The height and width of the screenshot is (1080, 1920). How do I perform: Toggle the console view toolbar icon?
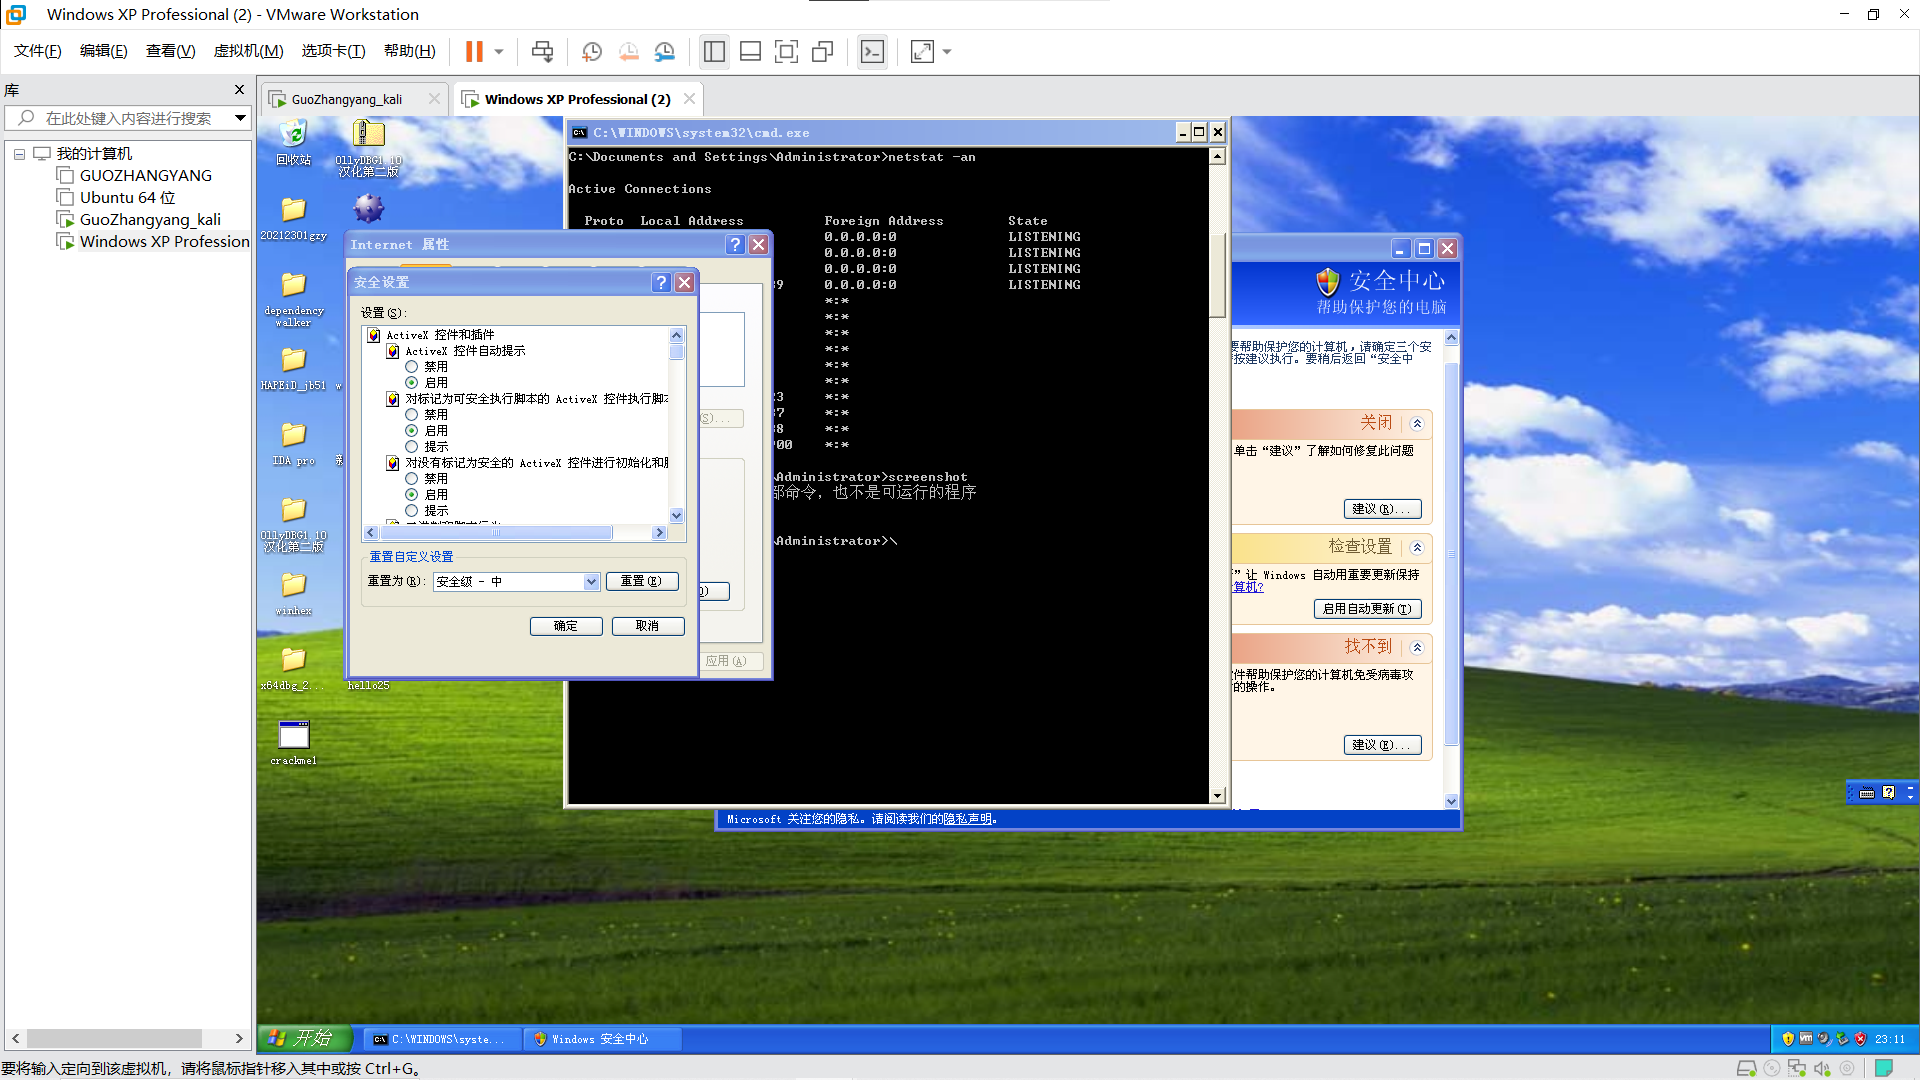[x=872, y=51]
